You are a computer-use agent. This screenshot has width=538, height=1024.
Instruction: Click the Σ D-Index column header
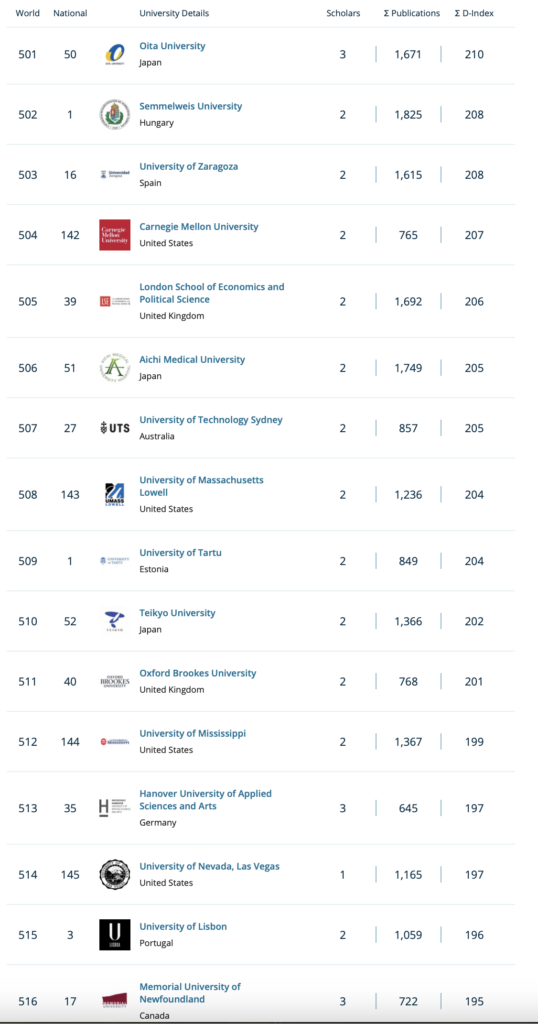coord(474,13)
